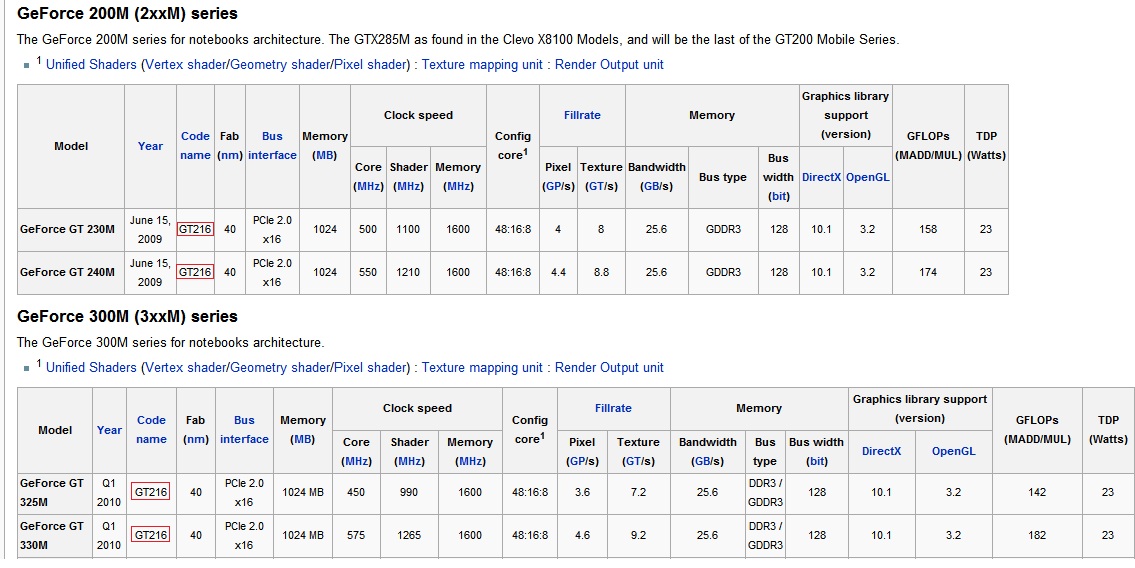Click Fillrate header link in 200M table

click(582, 115)
